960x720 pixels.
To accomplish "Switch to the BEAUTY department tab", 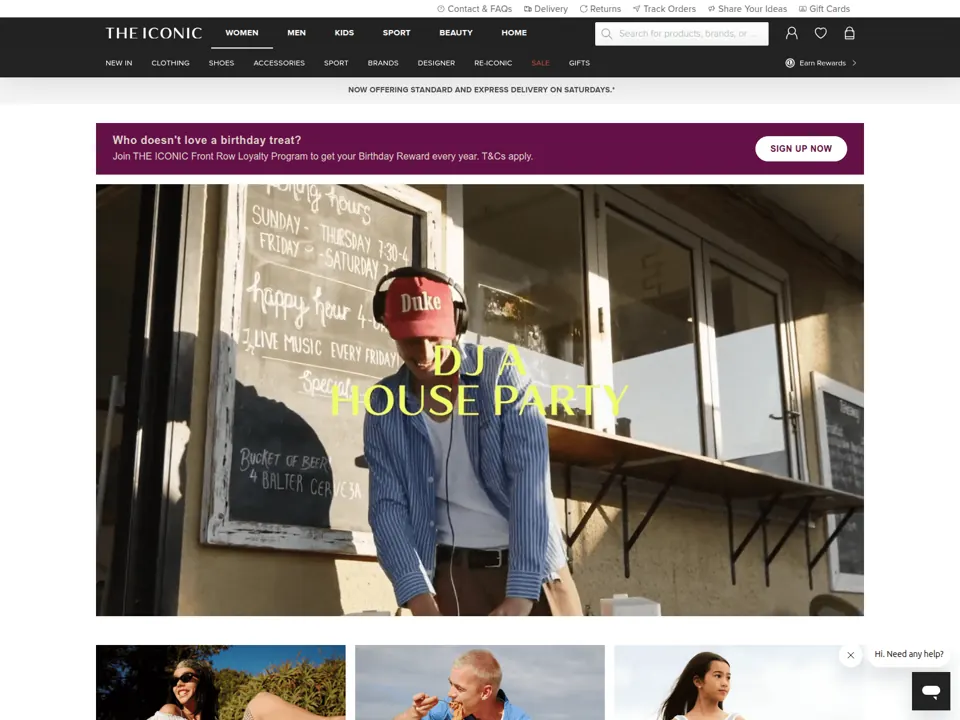I will (x=456, y=33).
